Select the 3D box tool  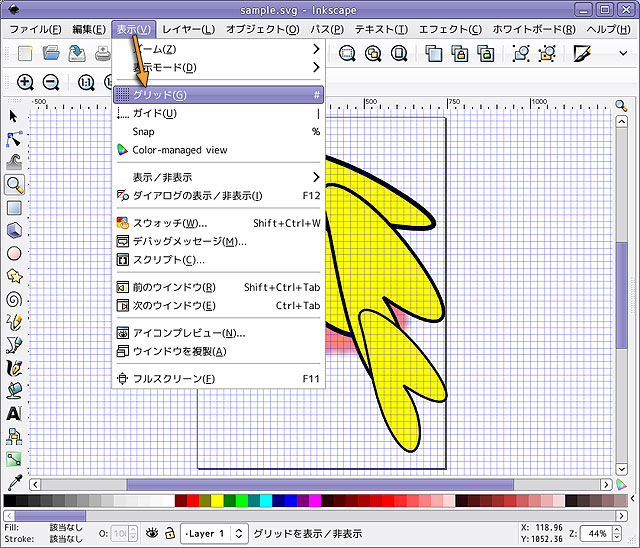(x=14, y=230)
